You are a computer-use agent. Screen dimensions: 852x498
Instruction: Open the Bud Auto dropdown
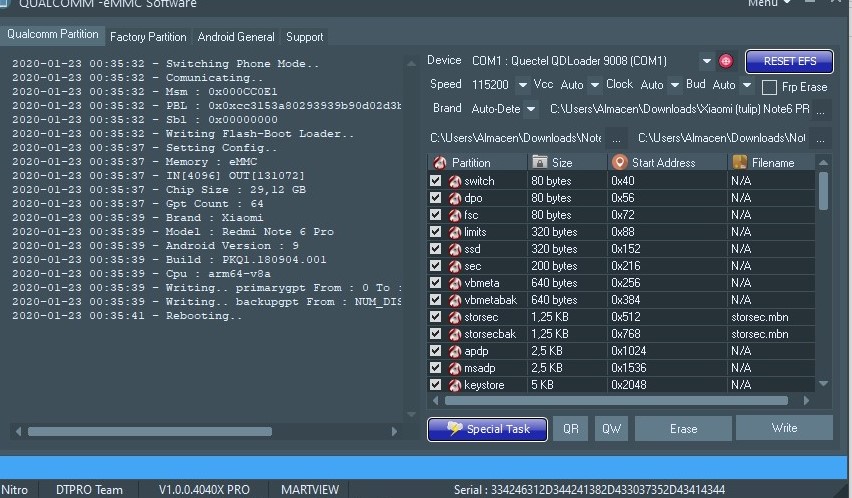747,85
